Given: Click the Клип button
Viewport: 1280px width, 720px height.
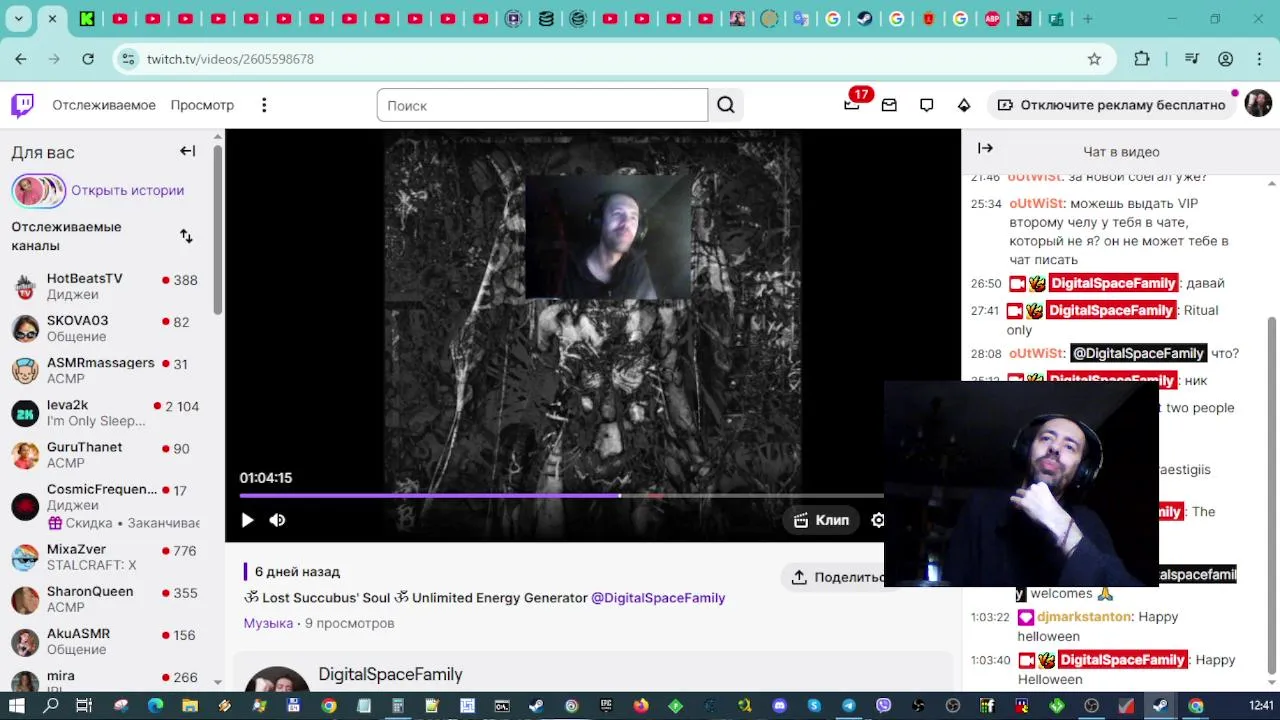Looking at the screenshot, I should [821, 520].
